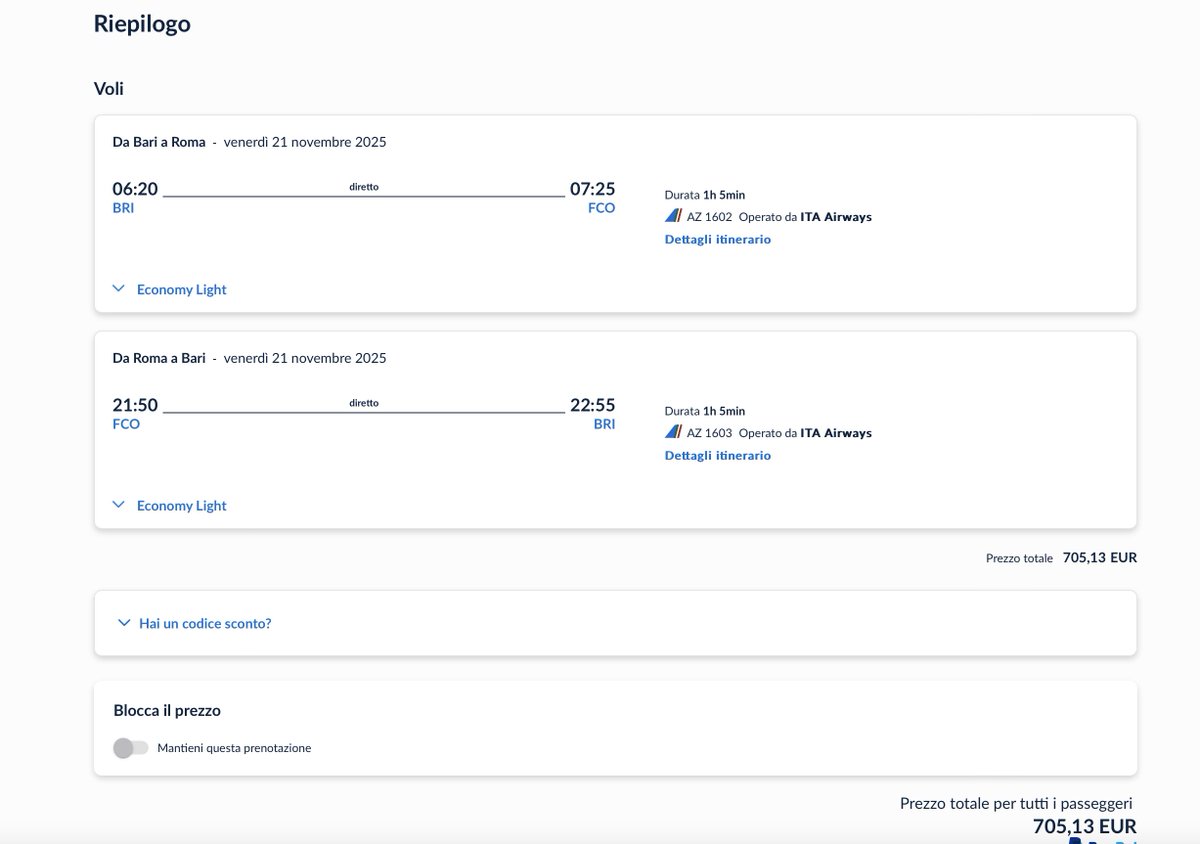Select the Da Bari a Roma flight card
1200x844 pixels.
point(614,214)
